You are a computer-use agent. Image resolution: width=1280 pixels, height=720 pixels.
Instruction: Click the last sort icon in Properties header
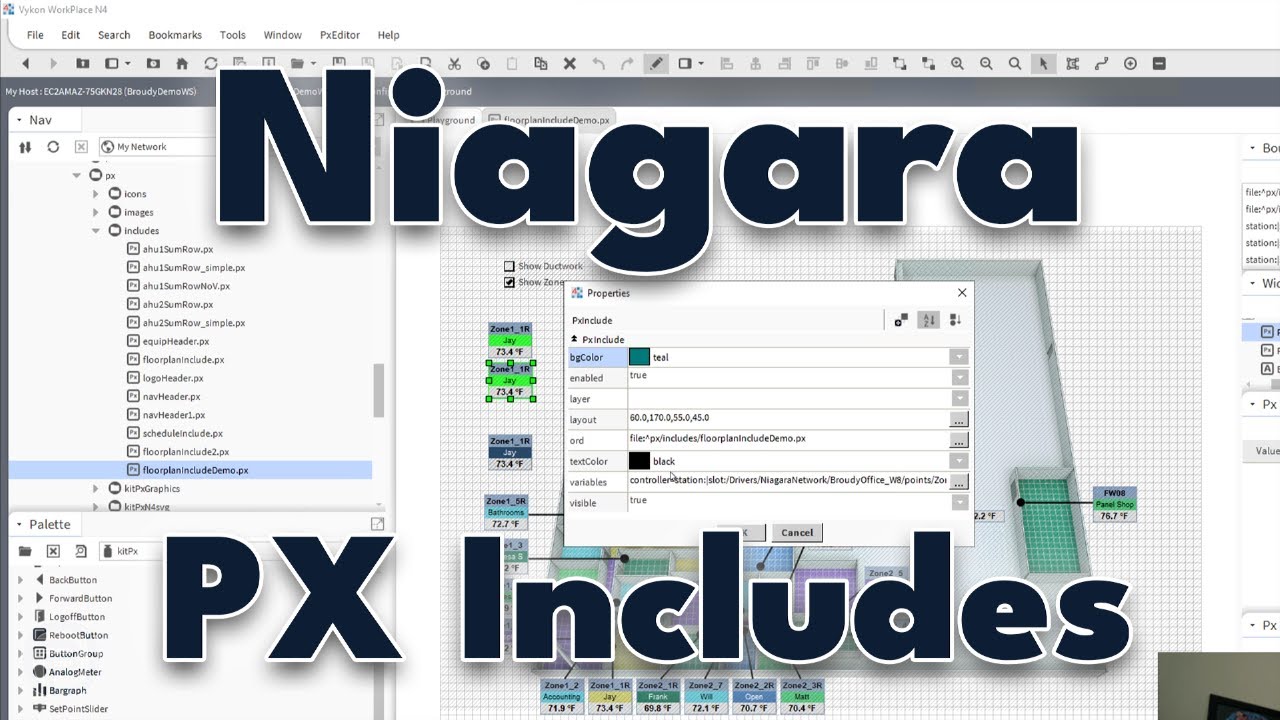point(955,320)
